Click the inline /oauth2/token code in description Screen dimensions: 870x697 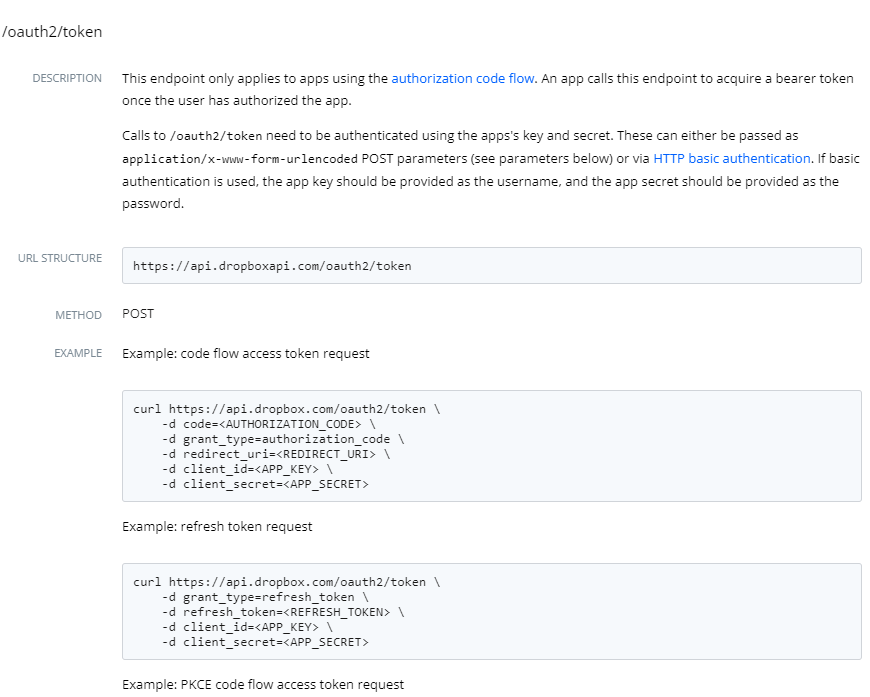tap(216, 137)
